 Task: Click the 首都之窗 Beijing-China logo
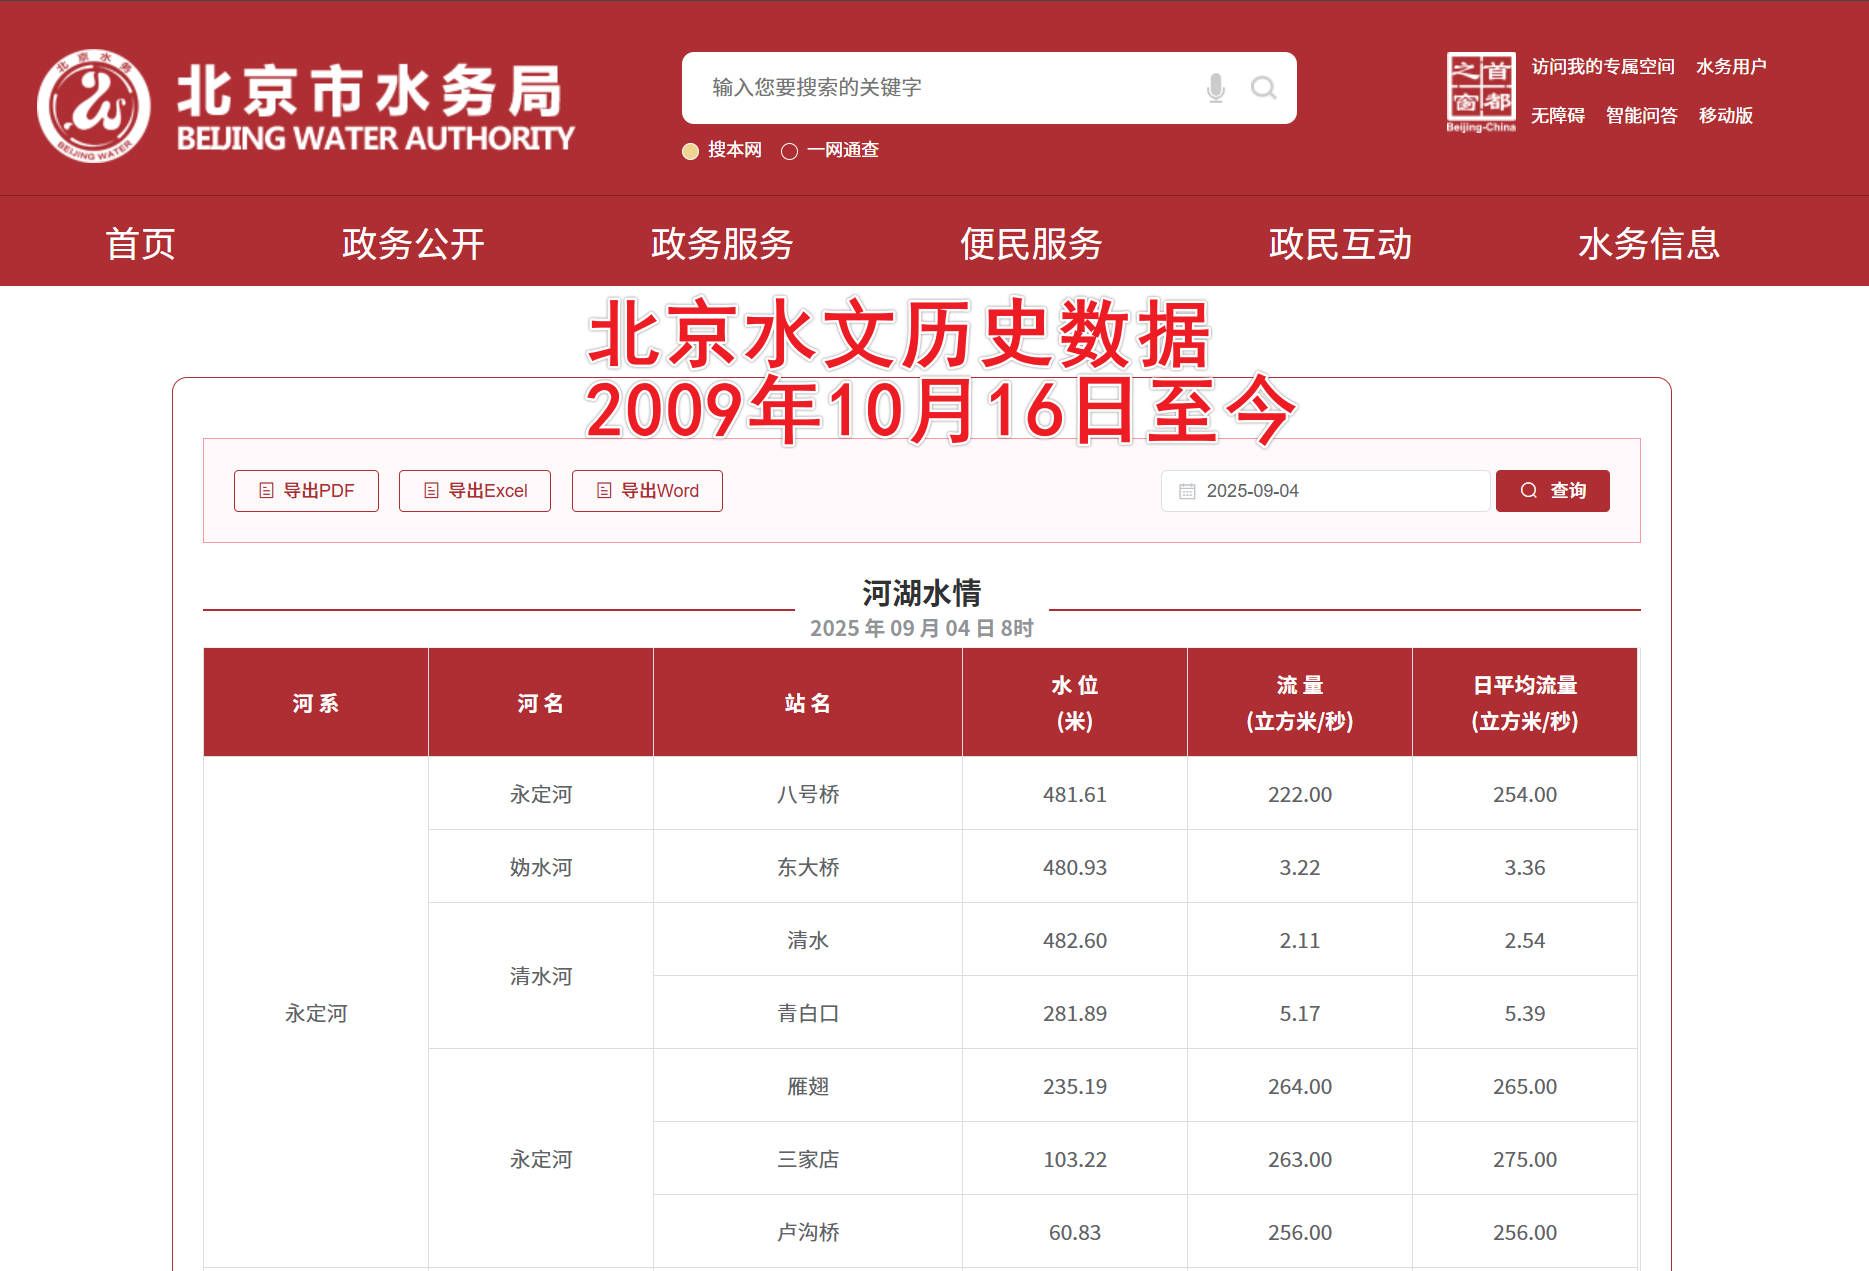coord(1481,89)
